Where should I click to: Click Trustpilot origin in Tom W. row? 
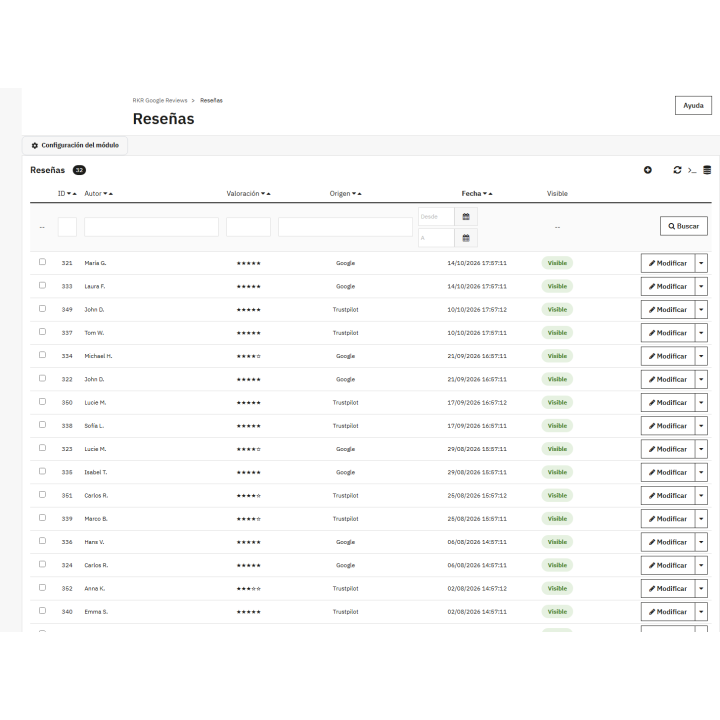(345, 333)
